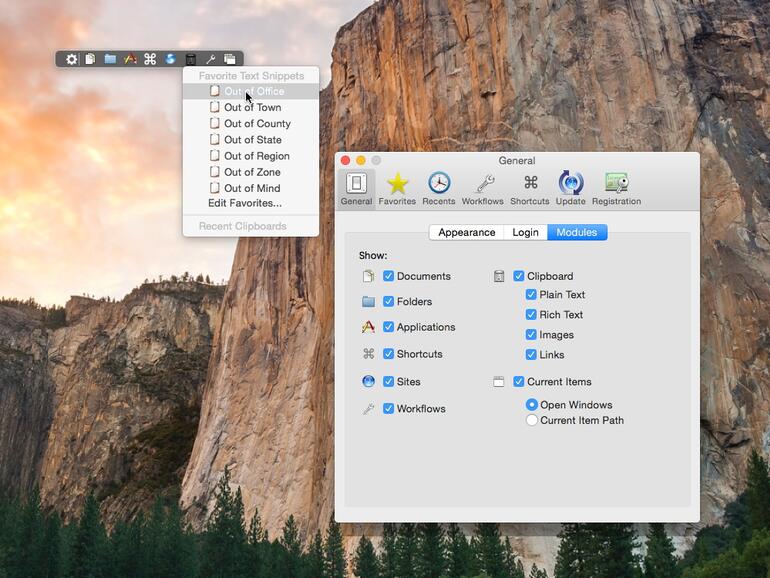Open Favorites star in preferences toolbar
The image size is (770, 578).
pyautogui.click(x=397, y=187)
